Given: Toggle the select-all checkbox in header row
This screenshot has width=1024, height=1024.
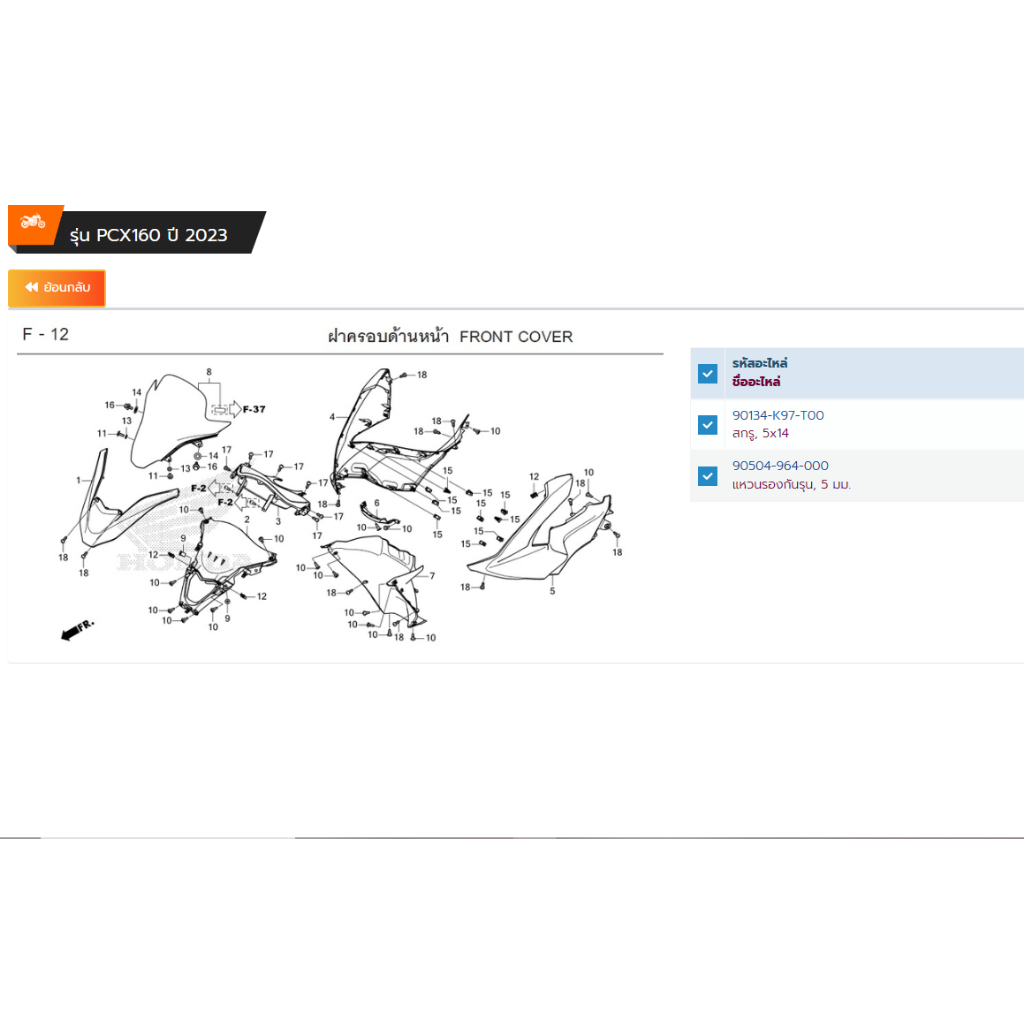Looking at the screenshot, I should click(708, 374).
